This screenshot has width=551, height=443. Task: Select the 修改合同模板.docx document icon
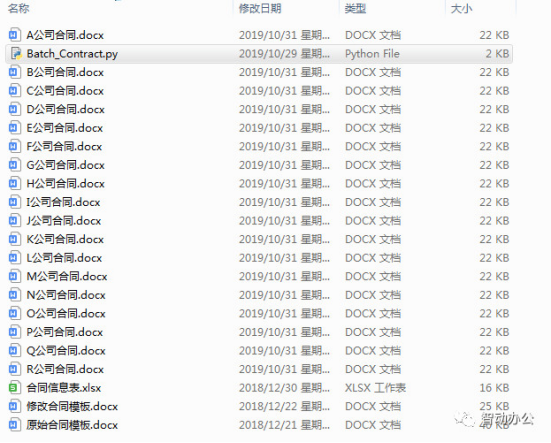[14, 406]
